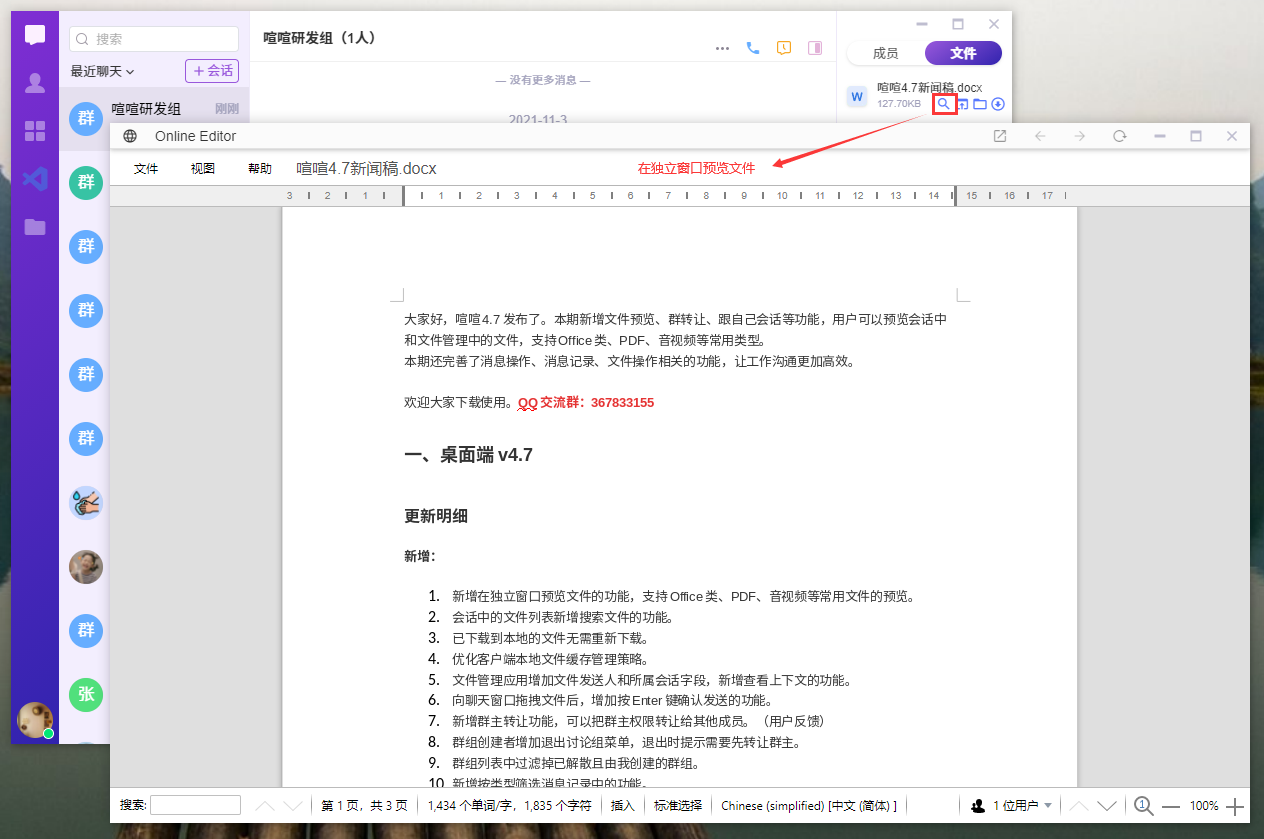The height and width of the screenshot is (839, 1264).
Task: Click the globe icon in Online Editor title
Action: (x=130, y=136)
